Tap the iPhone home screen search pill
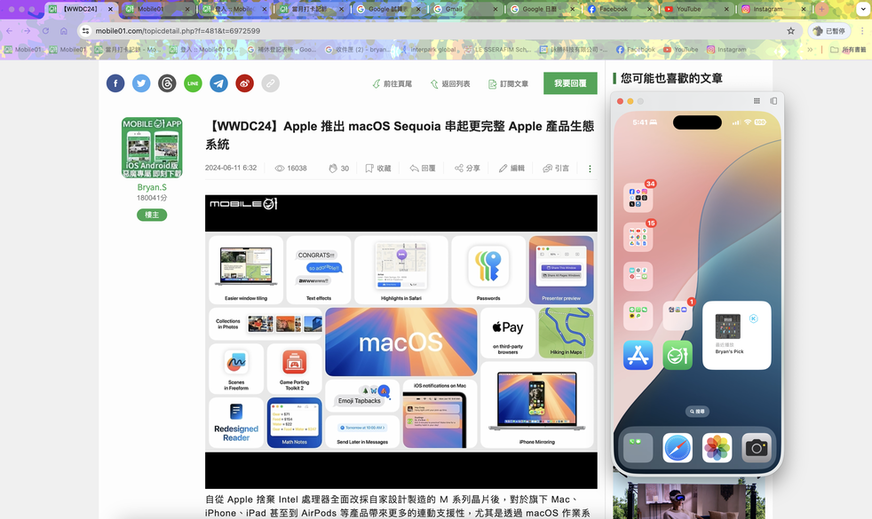This screenshot has height=519, width=872. 697,412
